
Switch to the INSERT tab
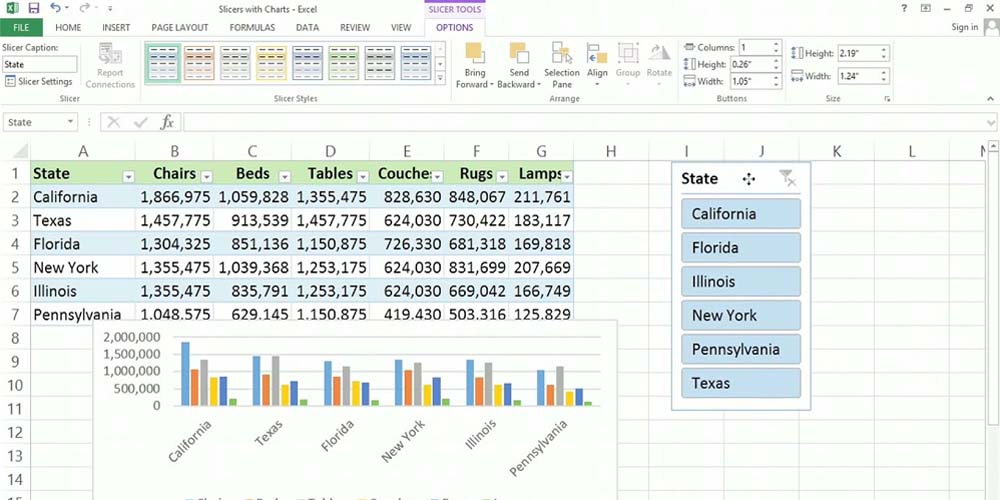pos(116,27)
